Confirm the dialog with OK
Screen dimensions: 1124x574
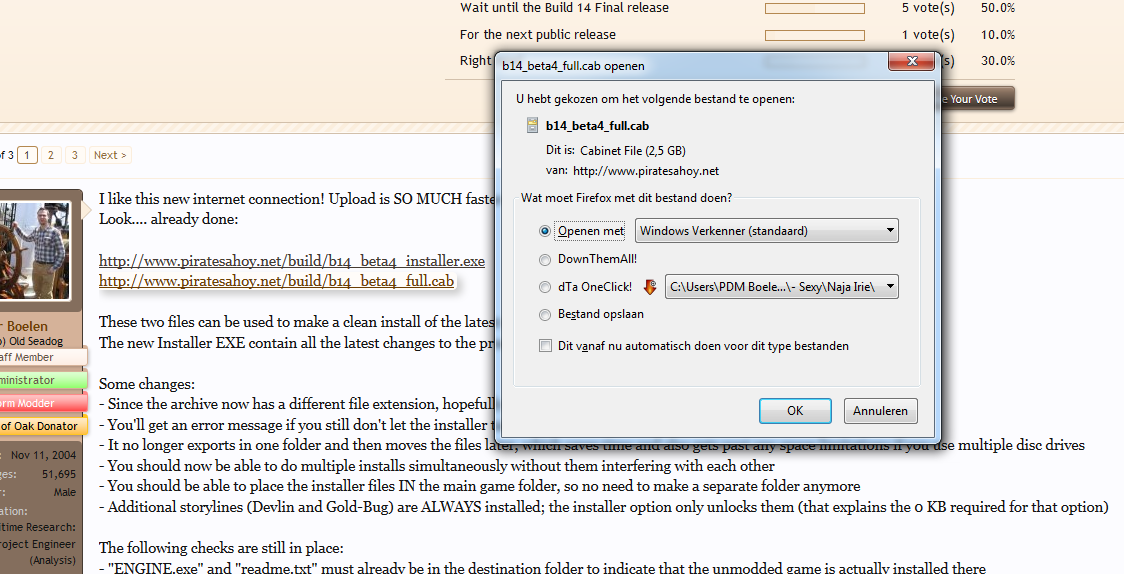pos(795,411)
